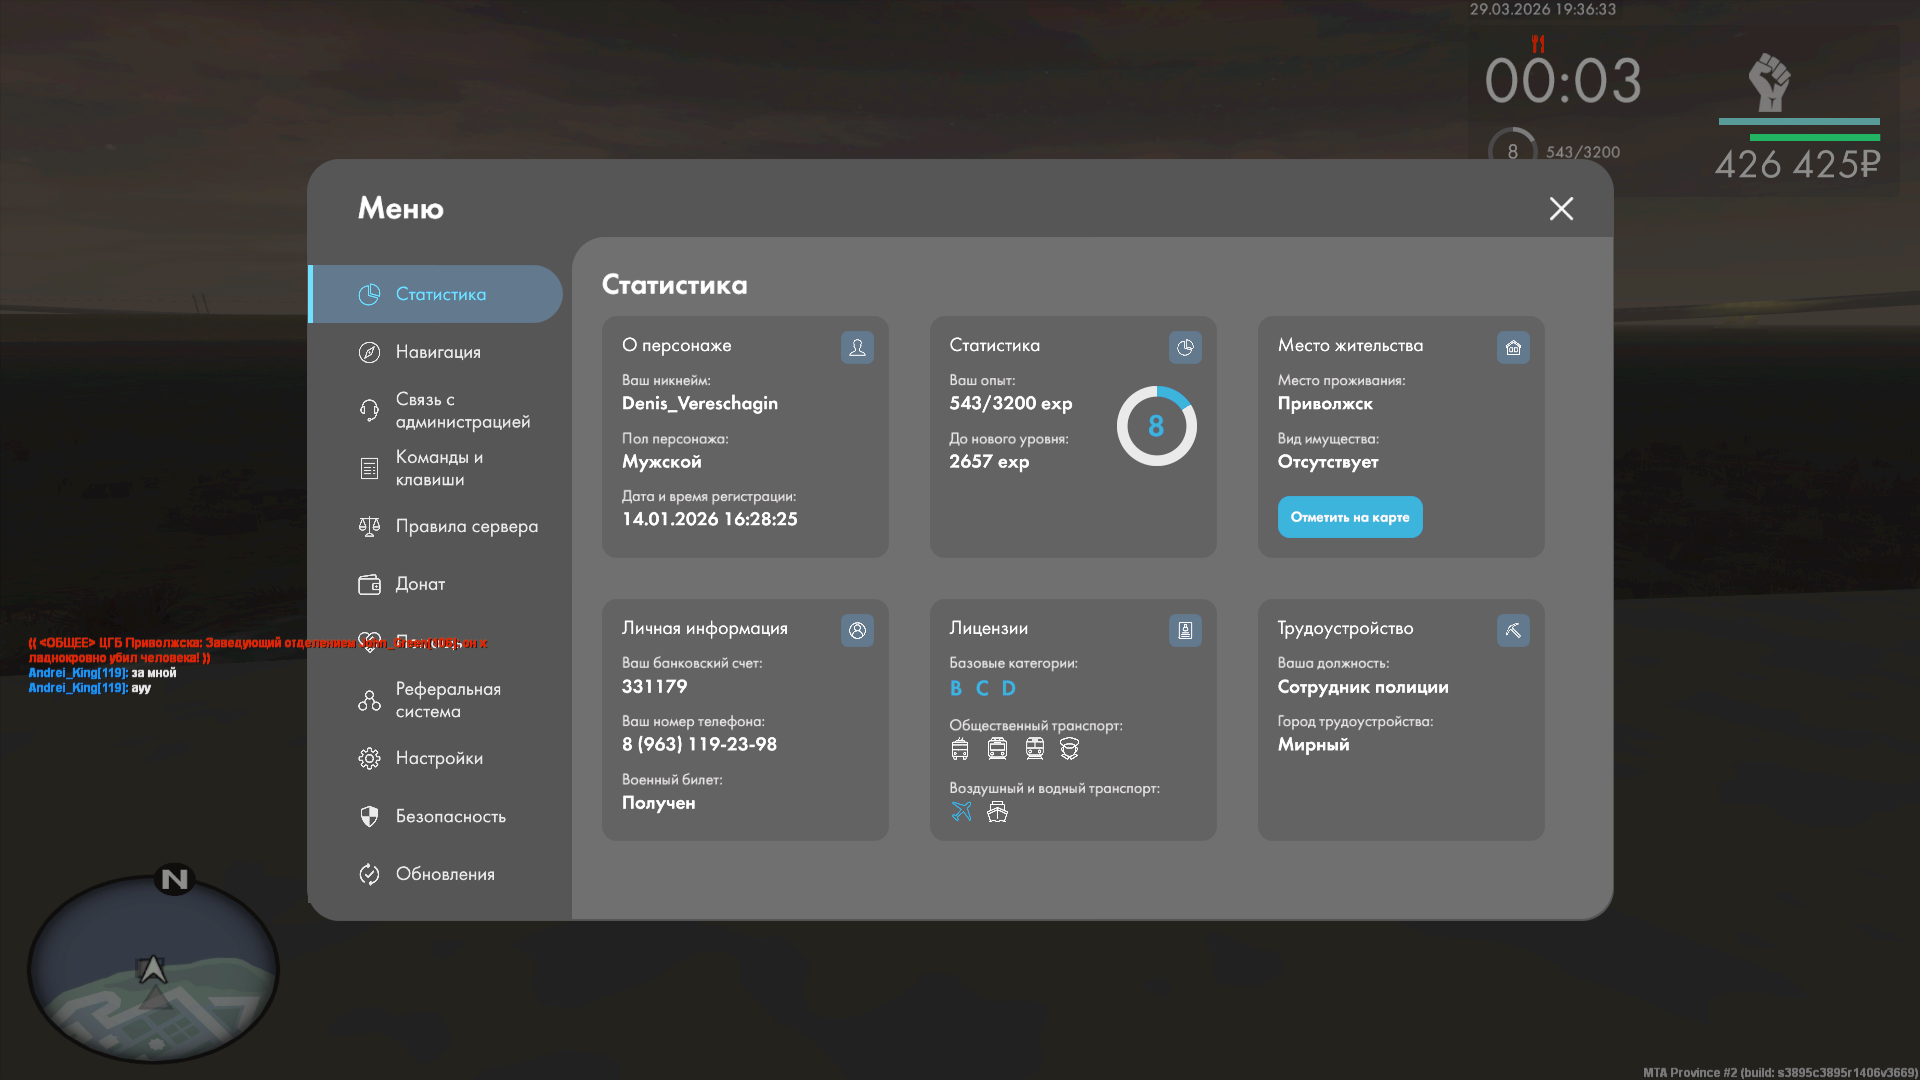
Task: Go to the Донат section
Action: point(420,584)
